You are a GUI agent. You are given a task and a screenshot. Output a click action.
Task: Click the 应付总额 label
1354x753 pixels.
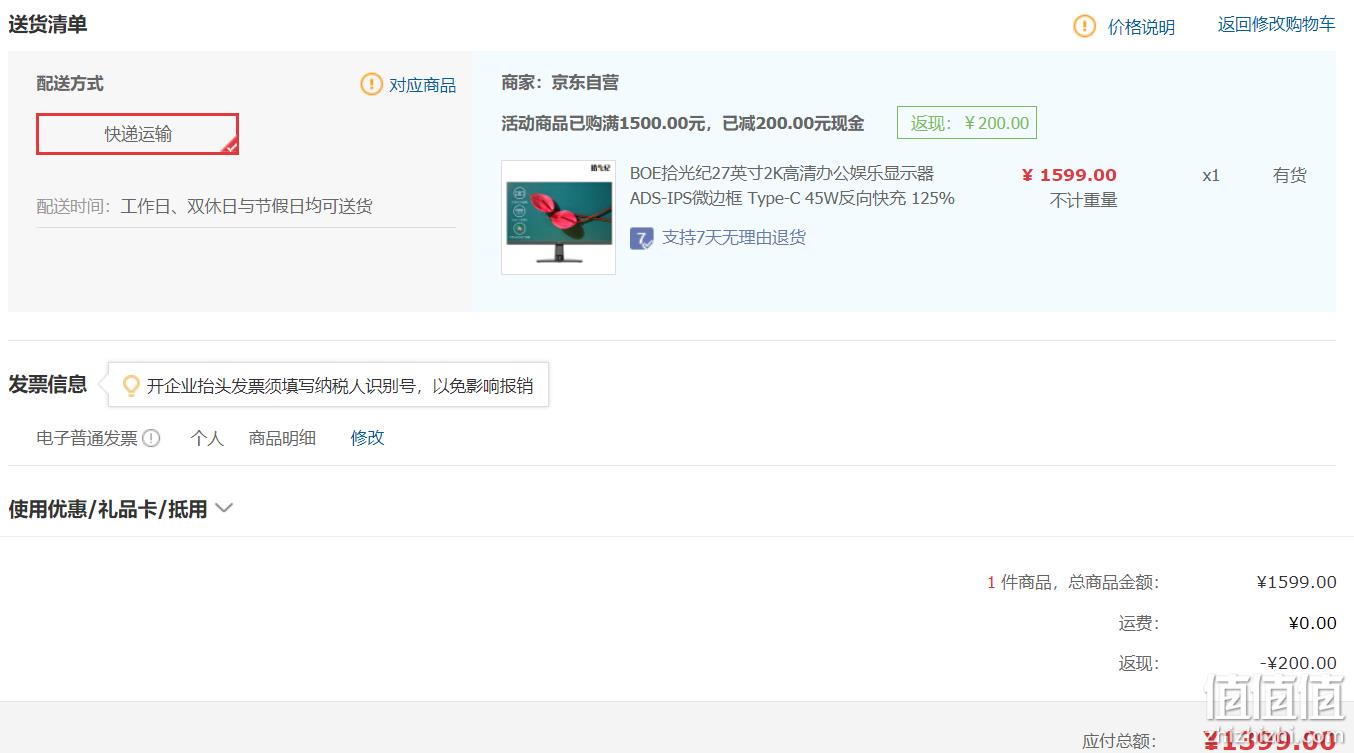pyautogui.click(x=1119, y=742)
